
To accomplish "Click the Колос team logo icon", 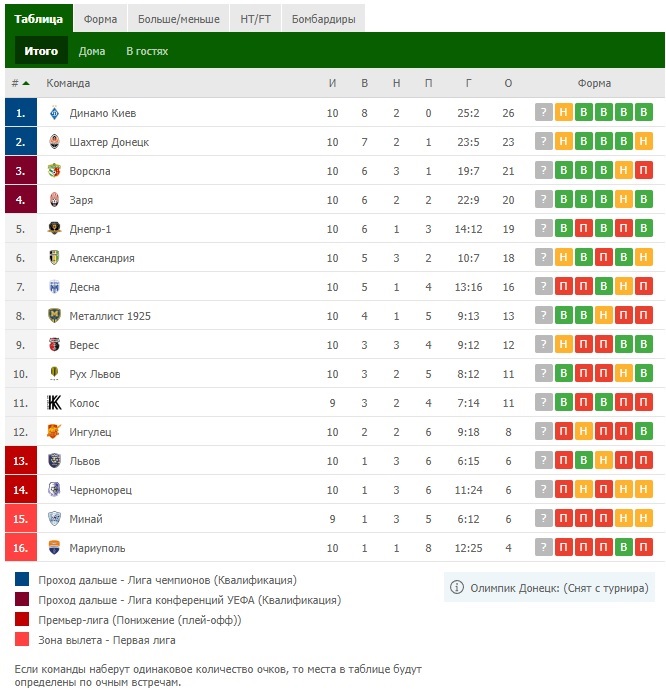I will point(54,403).
